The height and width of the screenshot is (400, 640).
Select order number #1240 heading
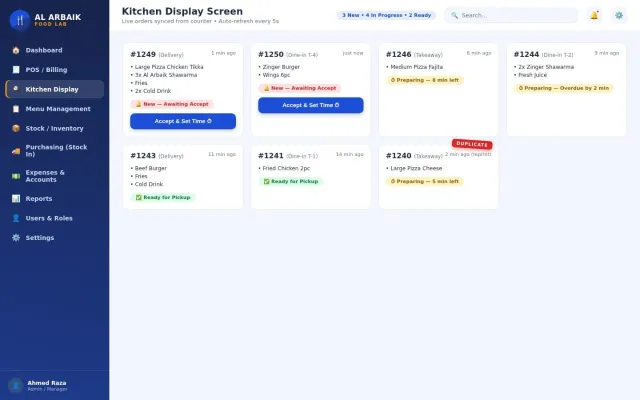click(399, 156)
